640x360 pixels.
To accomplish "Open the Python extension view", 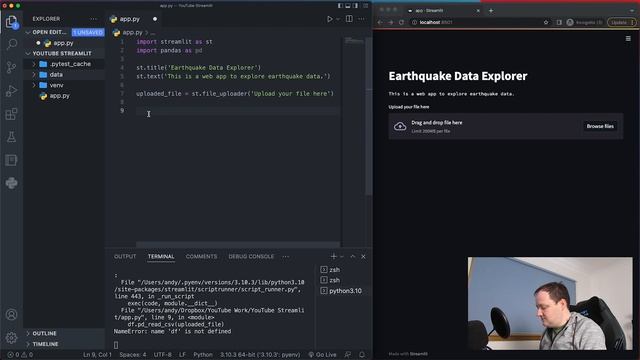I will point(11,183).
